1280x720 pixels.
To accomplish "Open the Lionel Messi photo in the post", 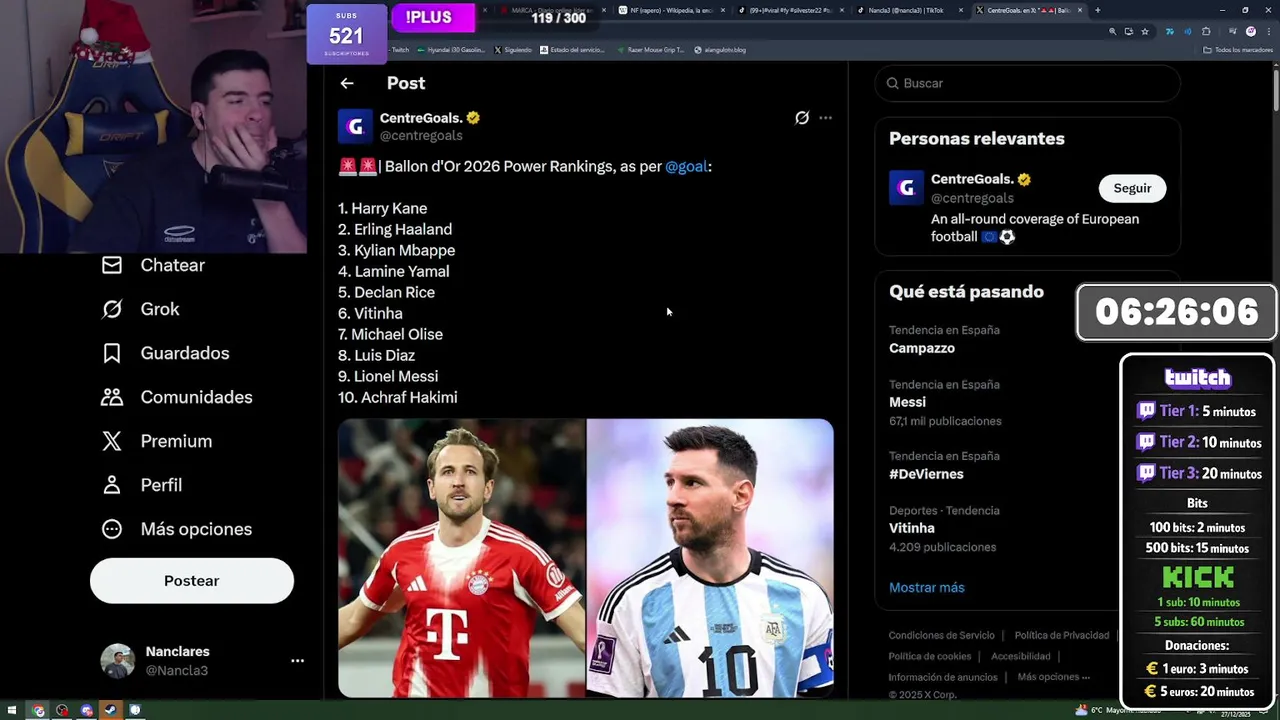I will (710, 557).
